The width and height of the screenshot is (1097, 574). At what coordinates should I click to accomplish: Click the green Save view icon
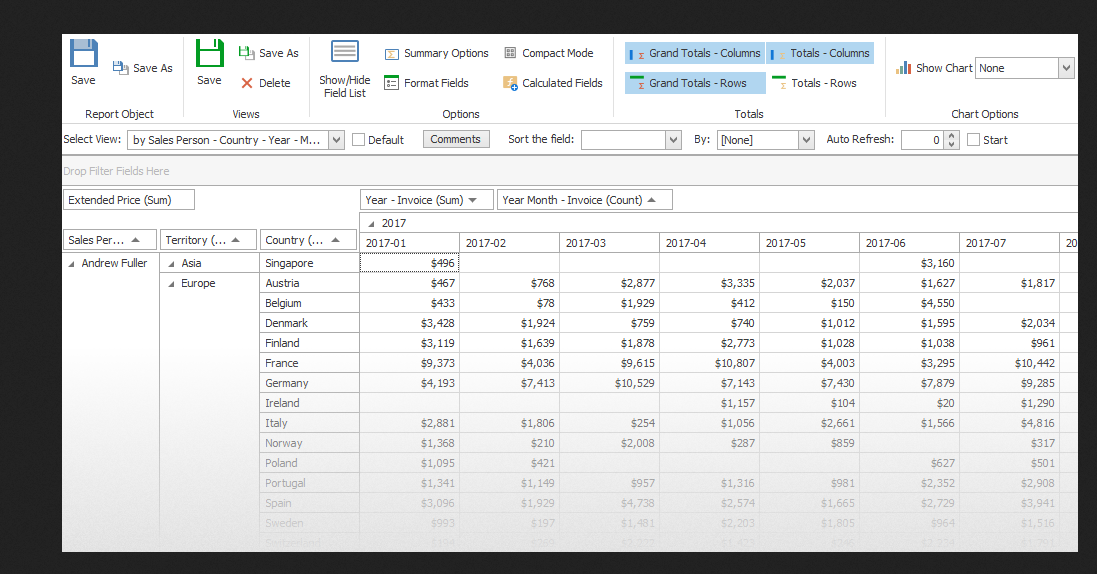pos(209,54)
